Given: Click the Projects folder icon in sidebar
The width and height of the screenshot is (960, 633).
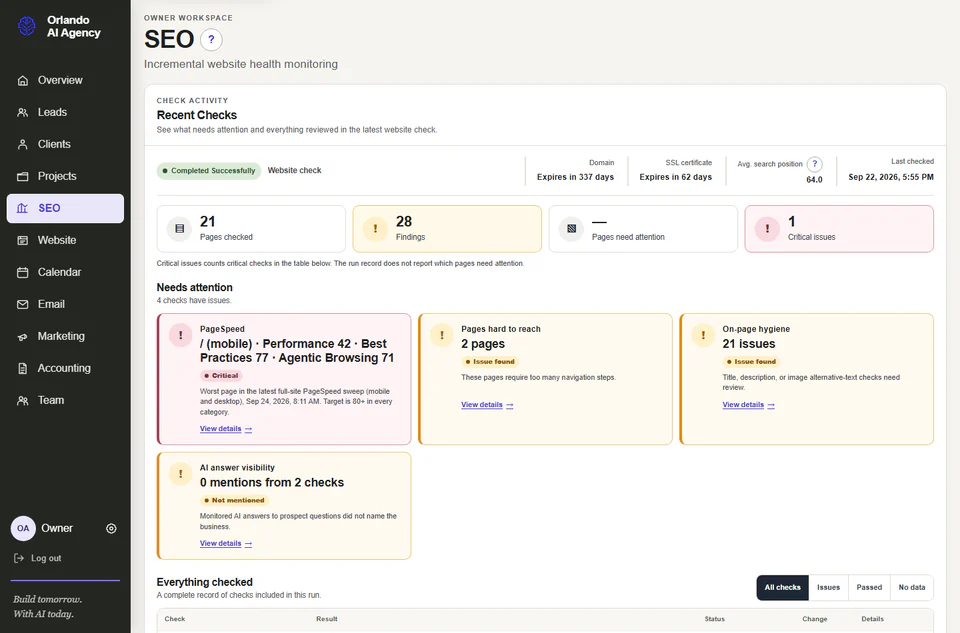Looking at the screenshot, I should (23, 176).
